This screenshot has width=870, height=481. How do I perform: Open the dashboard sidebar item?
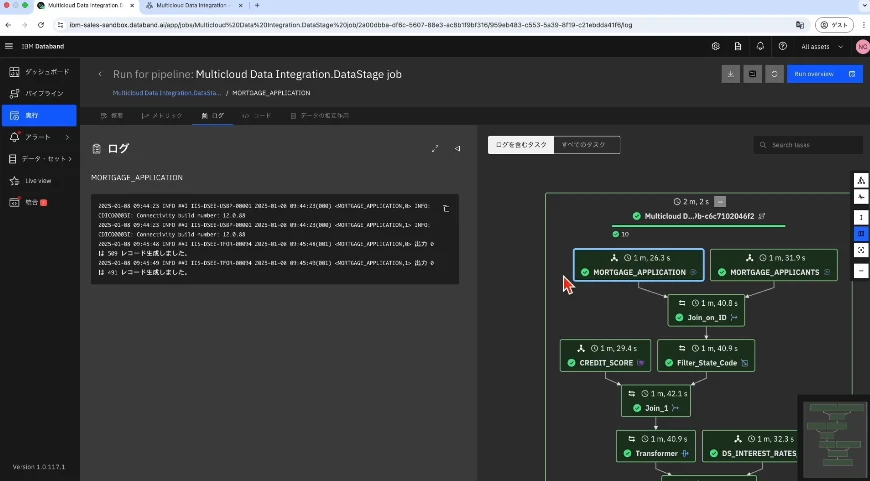(x=39, y=72)
